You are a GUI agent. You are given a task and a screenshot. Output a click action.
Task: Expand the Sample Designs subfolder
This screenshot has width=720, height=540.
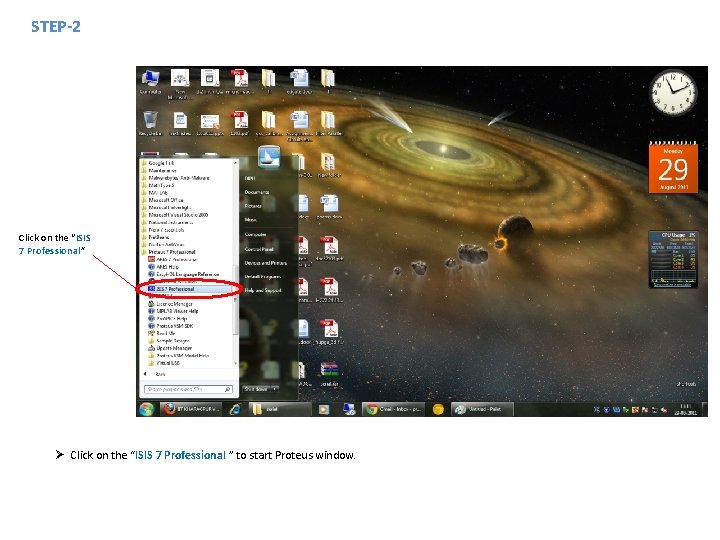coord(169,341)
